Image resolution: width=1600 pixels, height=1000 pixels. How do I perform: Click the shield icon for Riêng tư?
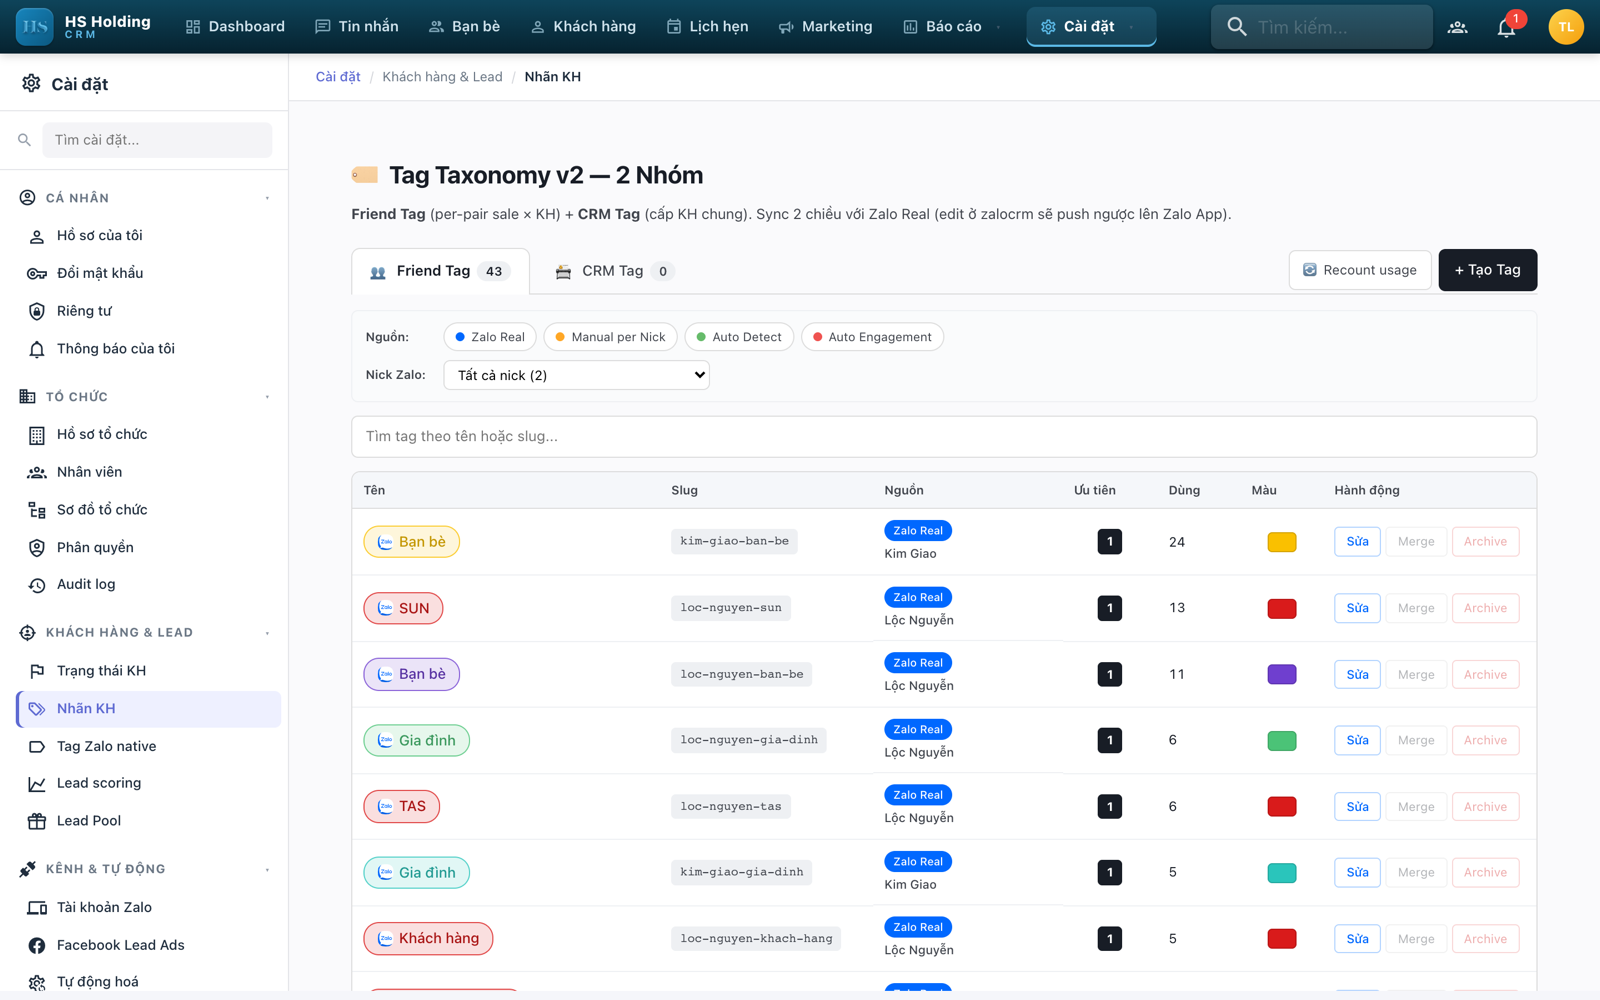[x=37, y=311]
